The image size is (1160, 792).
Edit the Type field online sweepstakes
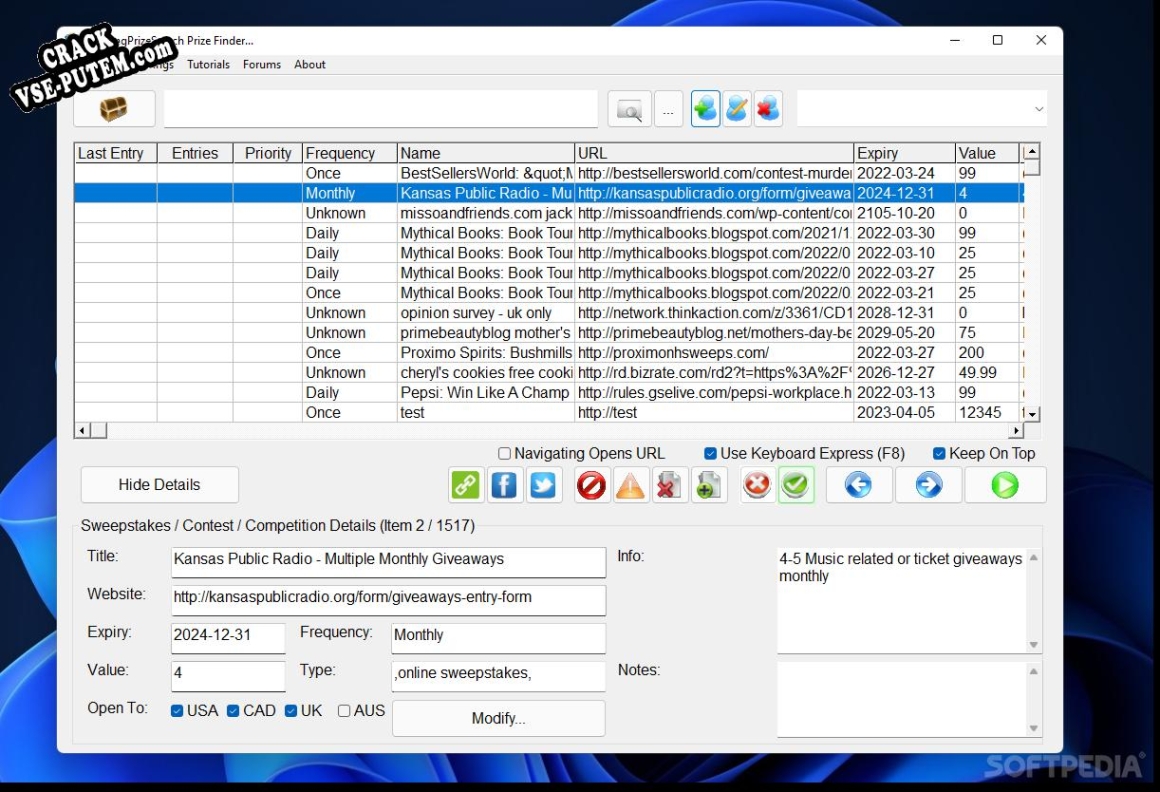(x=498, y=675)
